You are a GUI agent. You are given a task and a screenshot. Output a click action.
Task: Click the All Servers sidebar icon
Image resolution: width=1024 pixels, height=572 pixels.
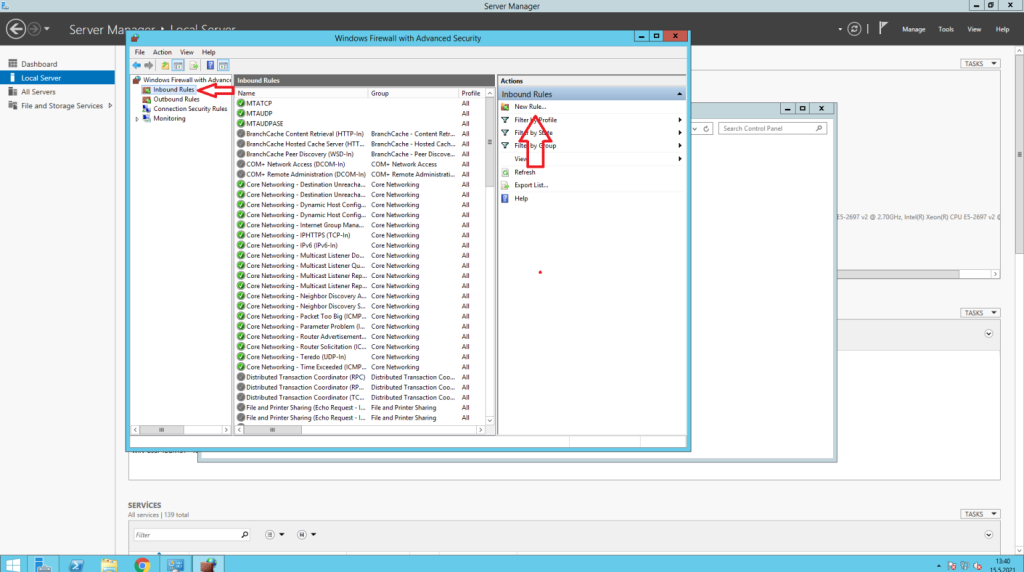pyautogui.click(x=12, y=92)
